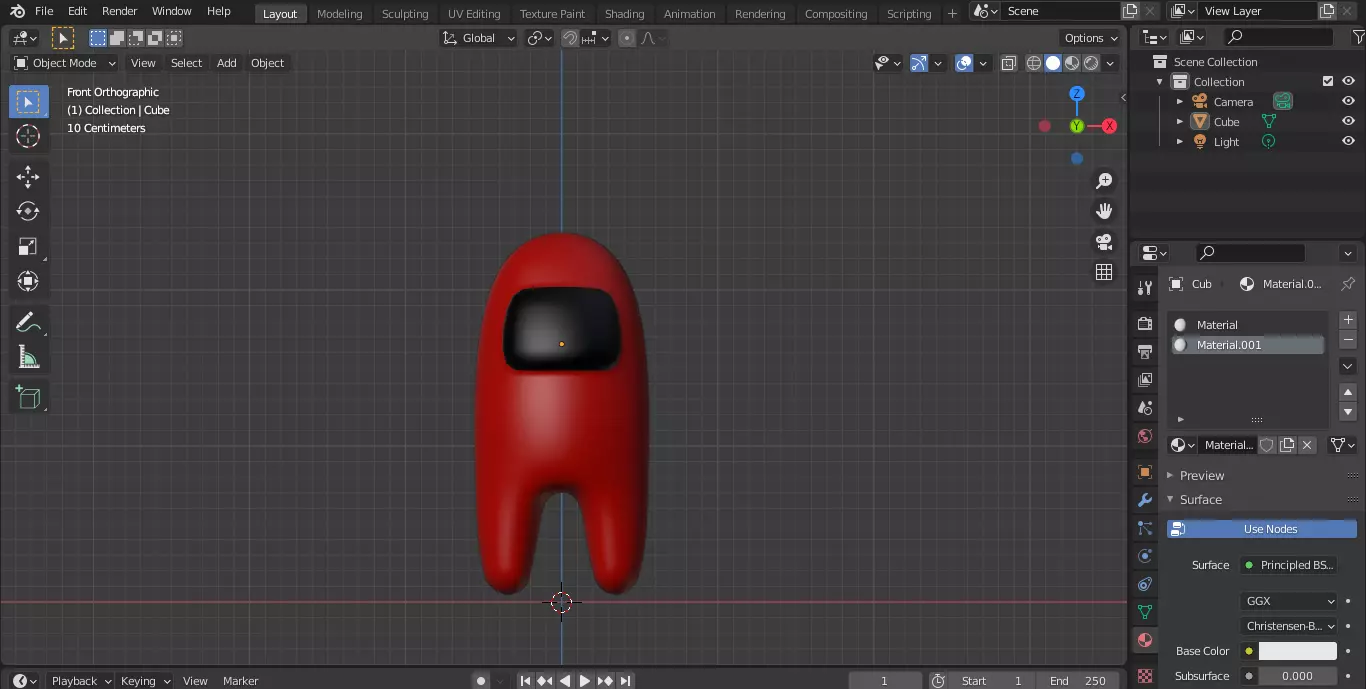Open the Physics properties tab
Screen dimensions: 1366x689
(x=1145, y=555)
